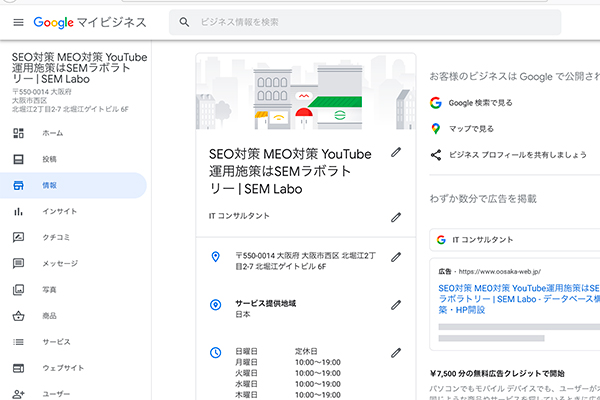The image size is (600, 400).
Task: Click the 月曜日 hours row
Action: click(288, 362)
